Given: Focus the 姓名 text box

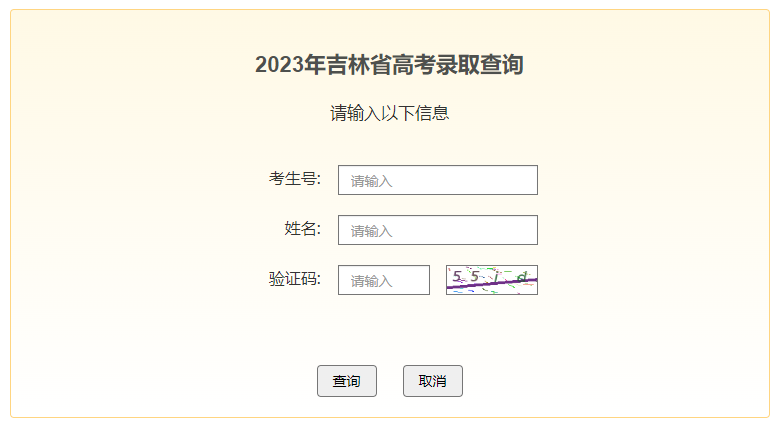Looking at the screenshot, I should (437, 230).
